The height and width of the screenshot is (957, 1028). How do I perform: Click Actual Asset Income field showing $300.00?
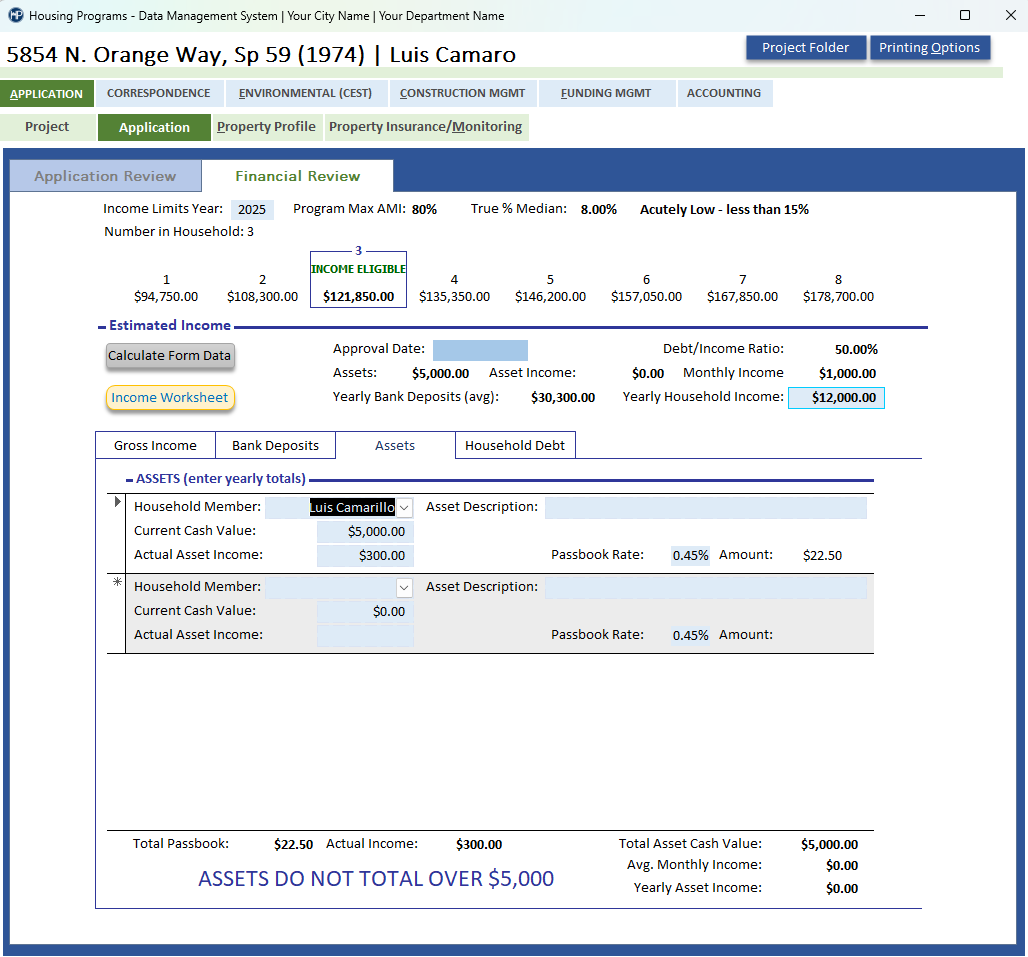coord(365,555)
